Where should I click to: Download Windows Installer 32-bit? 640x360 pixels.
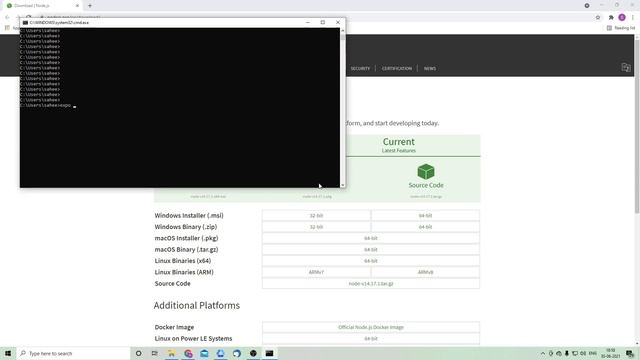[316, 216]
